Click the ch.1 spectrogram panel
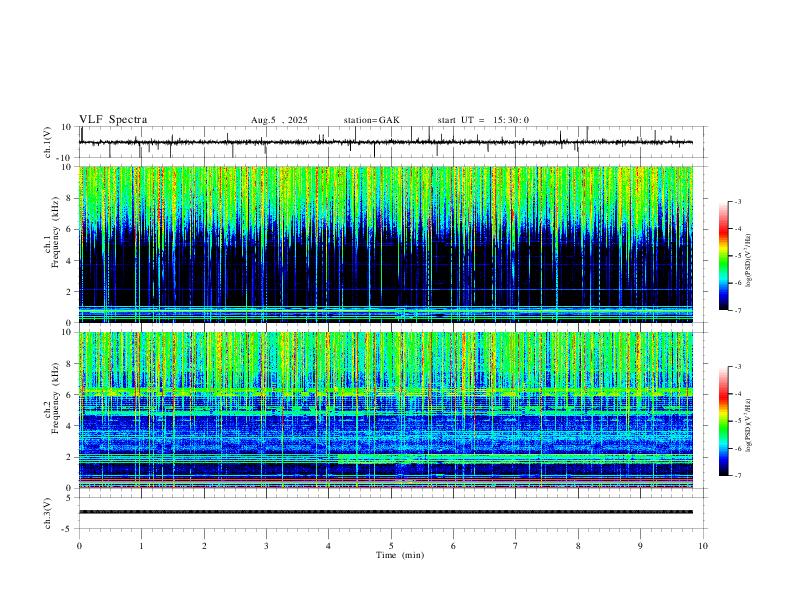This screenshot has height=612, width=792. (x=386, y=244)
